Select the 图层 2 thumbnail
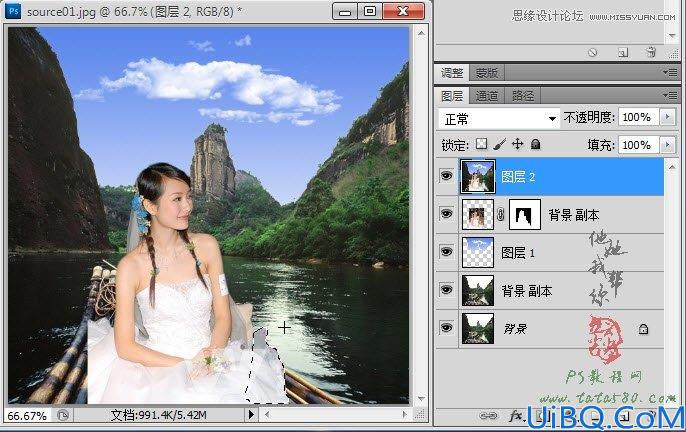The height and width of the screenshot is (432, 686). tap(478, 176)
